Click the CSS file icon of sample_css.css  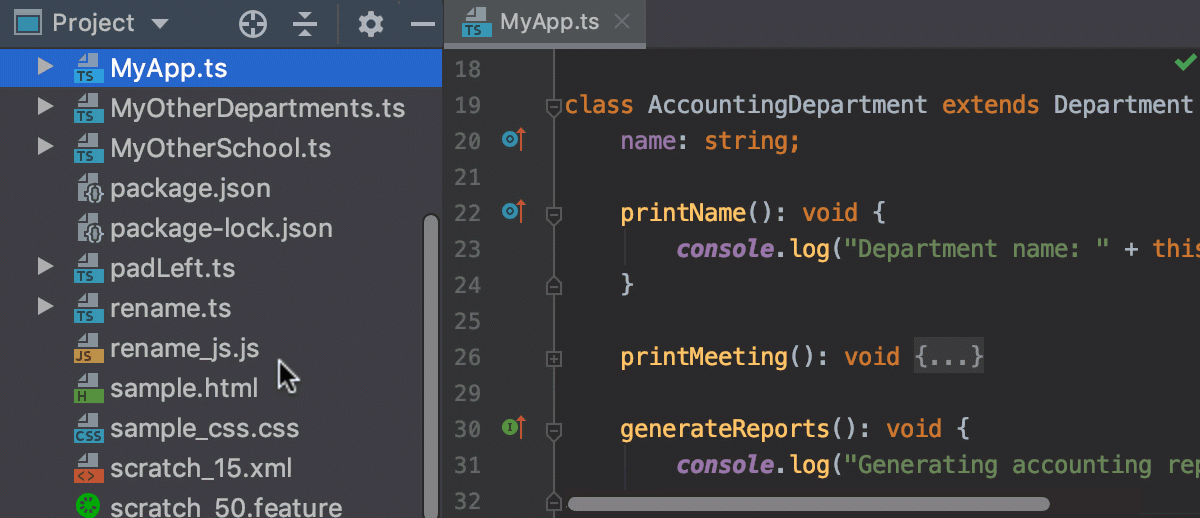click(x=88, y=429)
